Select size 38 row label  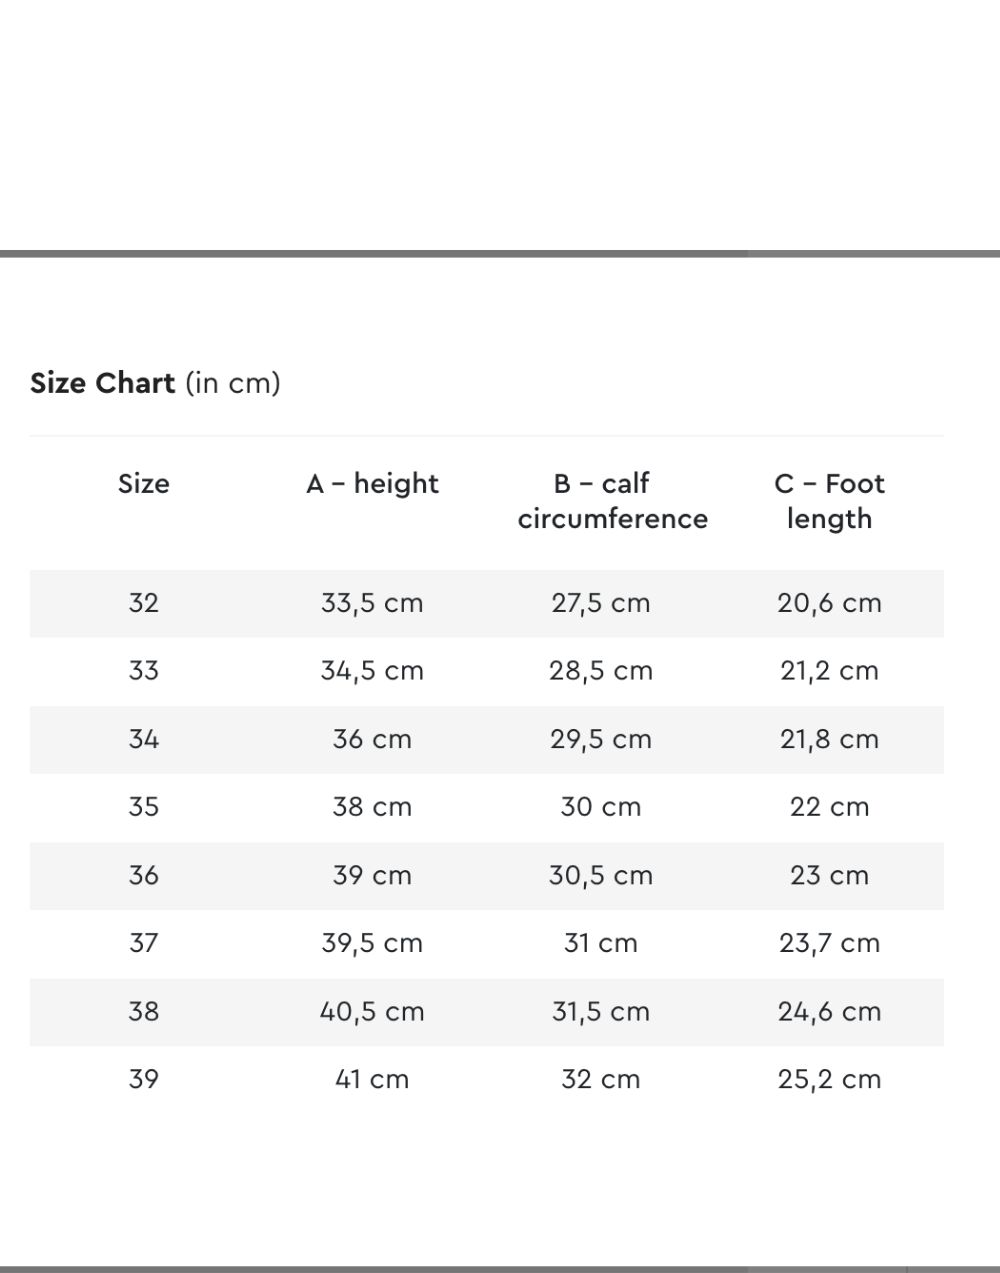(x=144, y=1011)
